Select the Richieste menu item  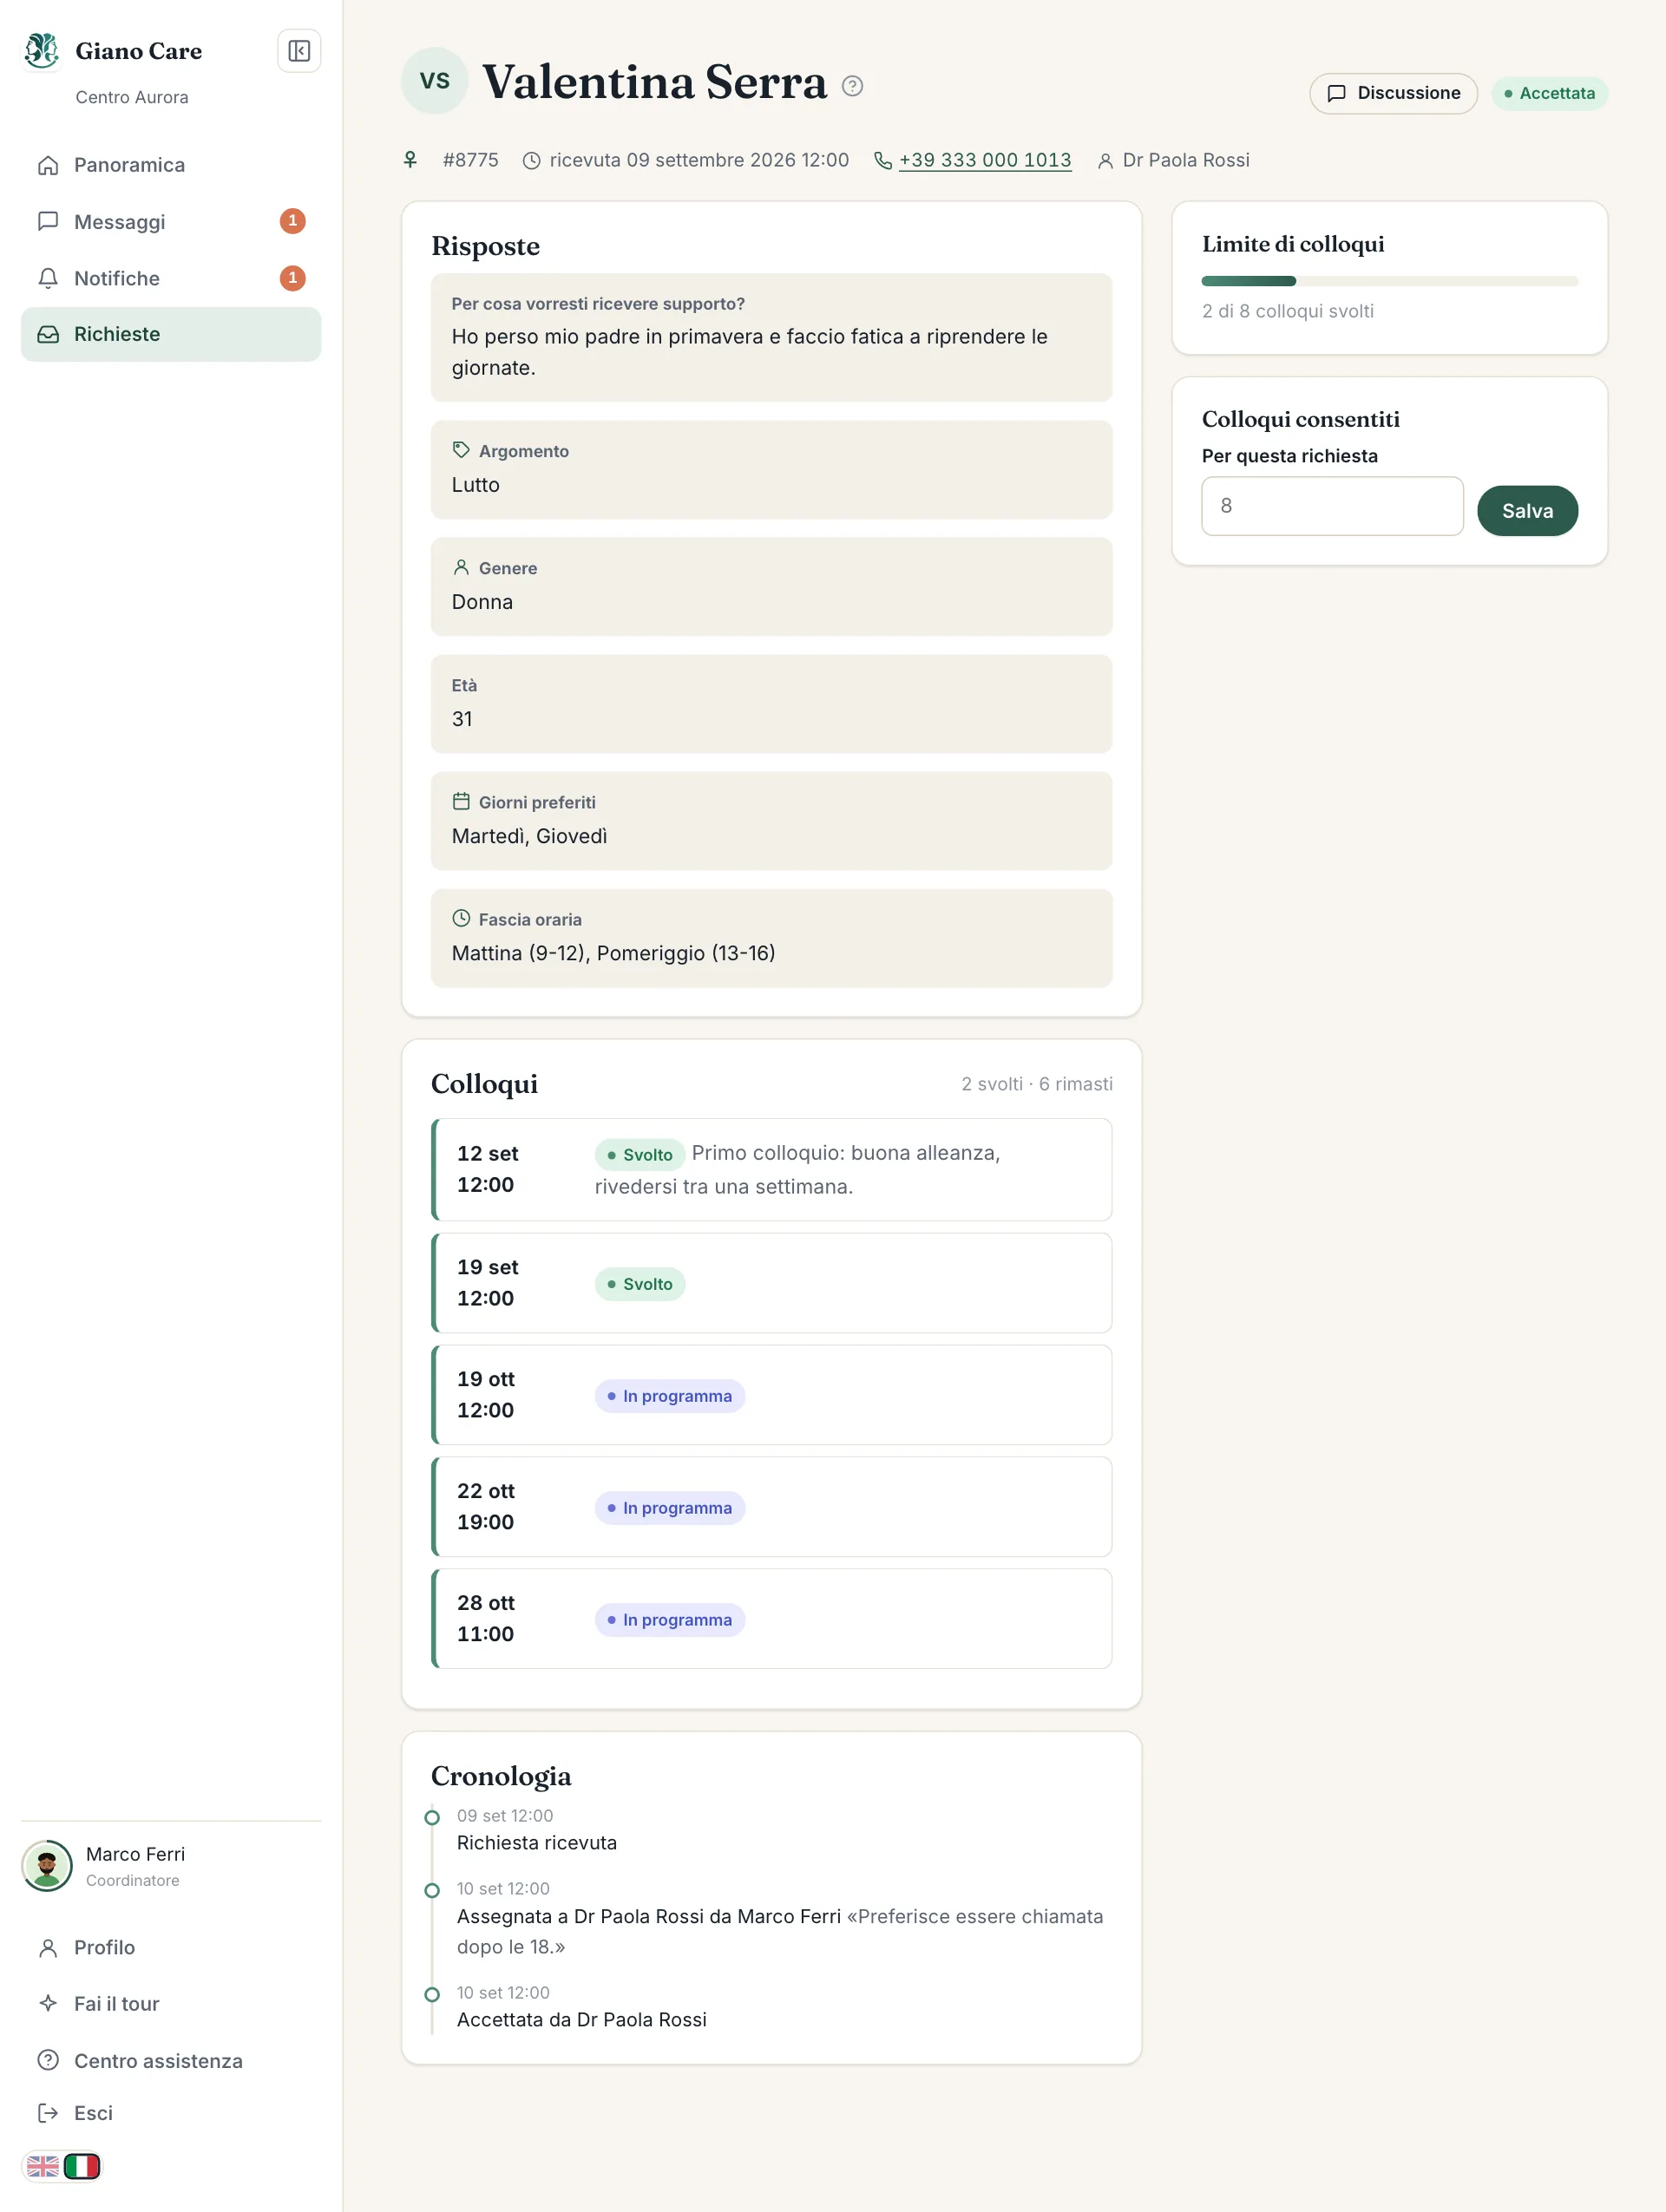[171, 334]
